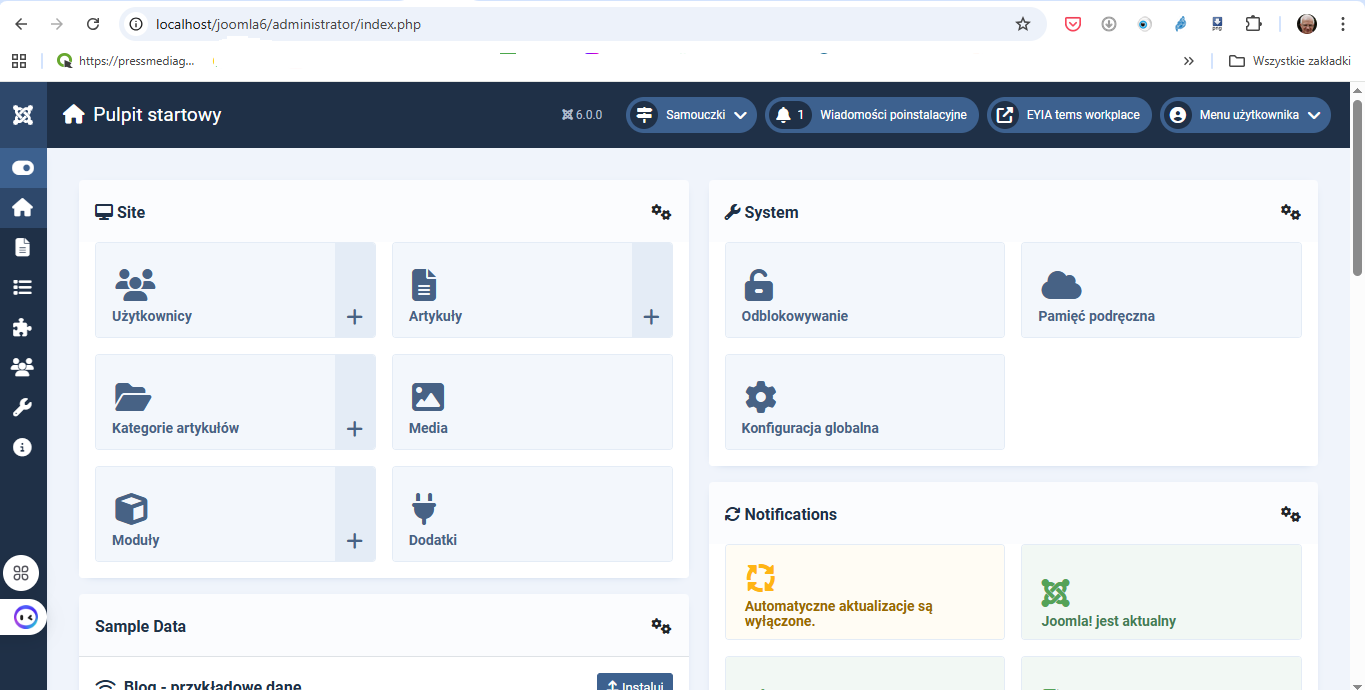Viewport: 1365px width, 690px height.
Task: Open the Users icon in sidebar
Action: 22,367
